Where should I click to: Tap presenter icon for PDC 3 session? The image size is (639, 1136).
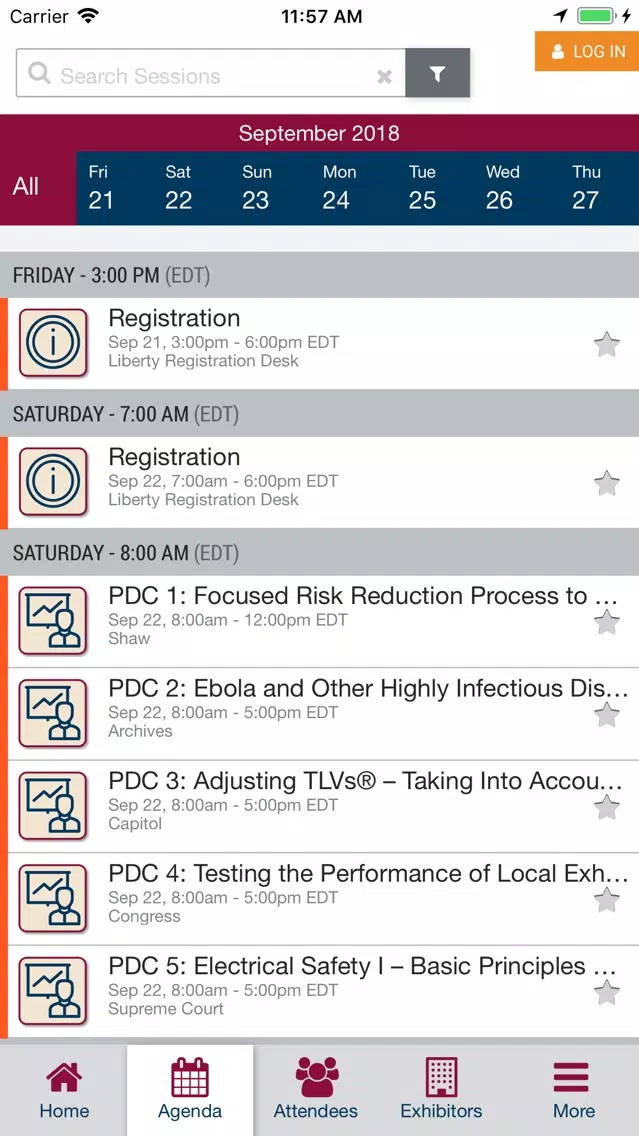click(53, 806)
